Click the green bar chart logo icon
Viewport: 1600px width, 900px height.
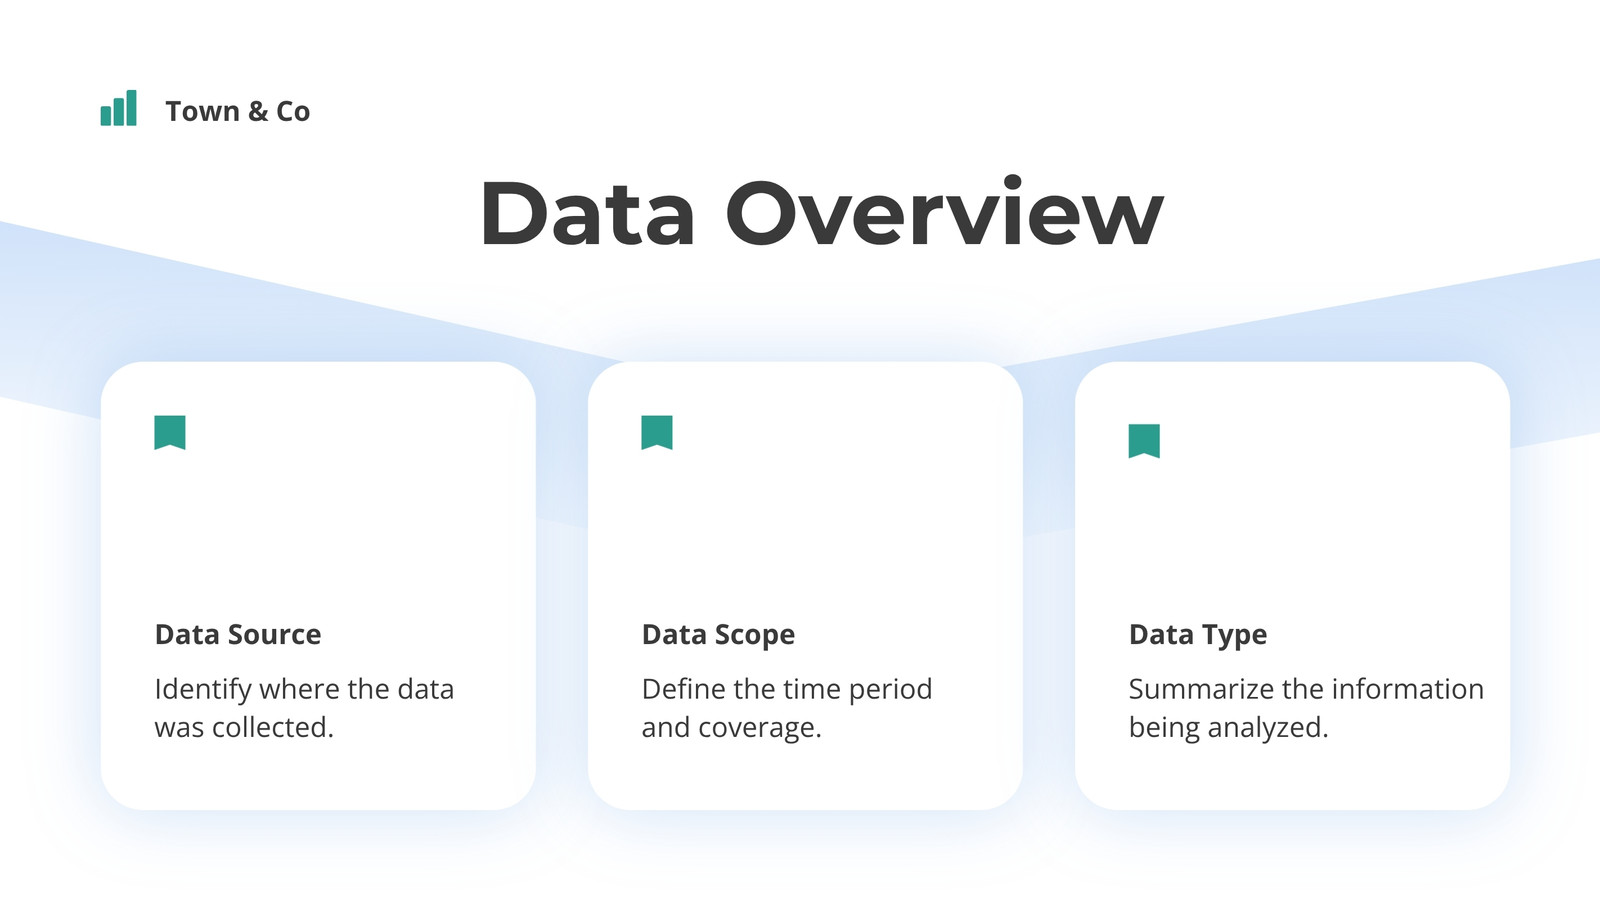coord(118,108)
